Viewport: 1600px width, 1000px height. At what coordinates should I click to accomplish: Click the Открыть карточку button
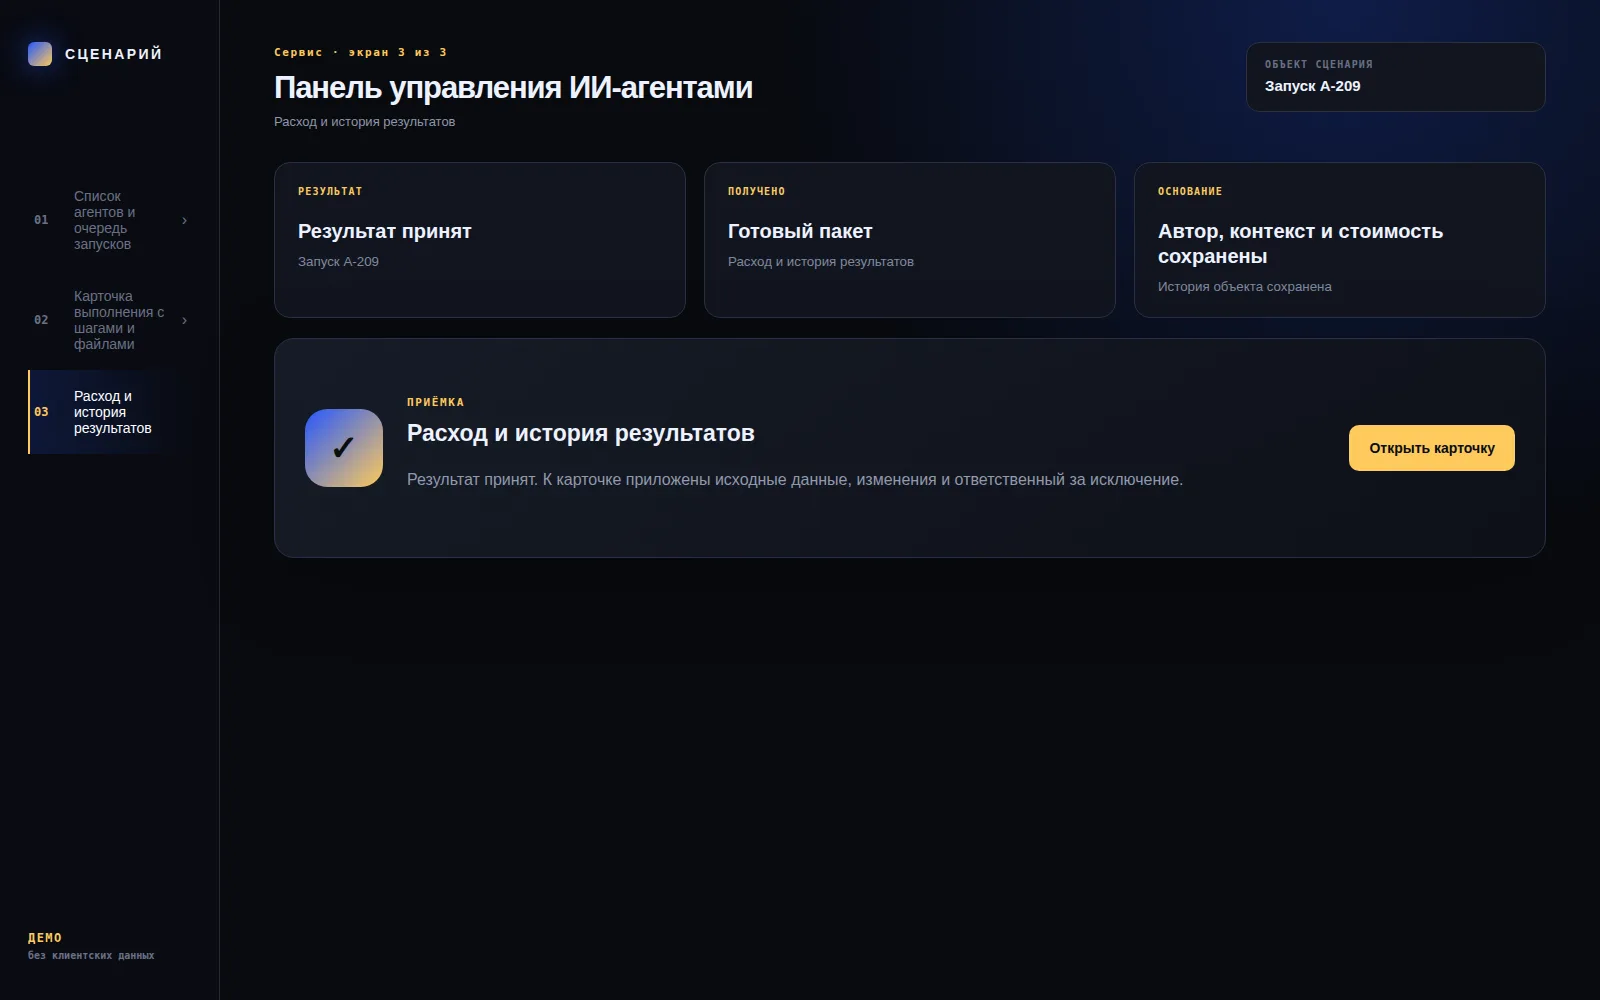click(1432, 448)
